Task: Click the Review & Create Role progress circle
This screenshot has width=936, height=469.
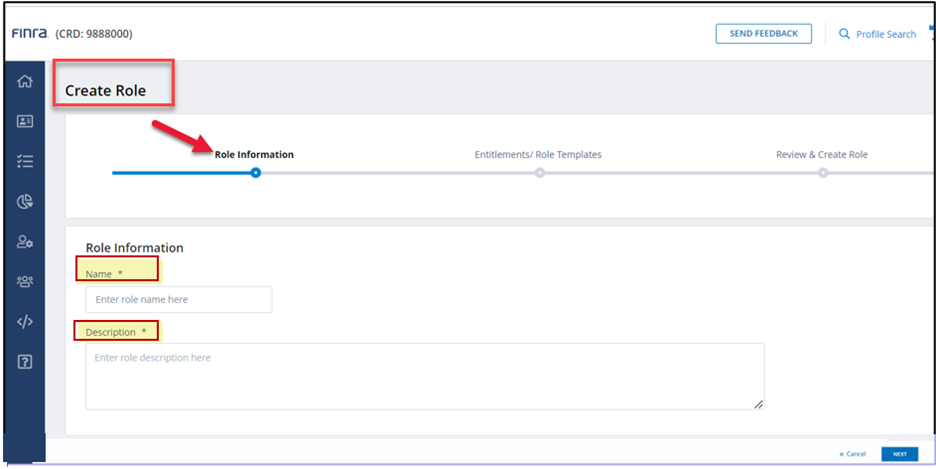Action: click(823, 173)
